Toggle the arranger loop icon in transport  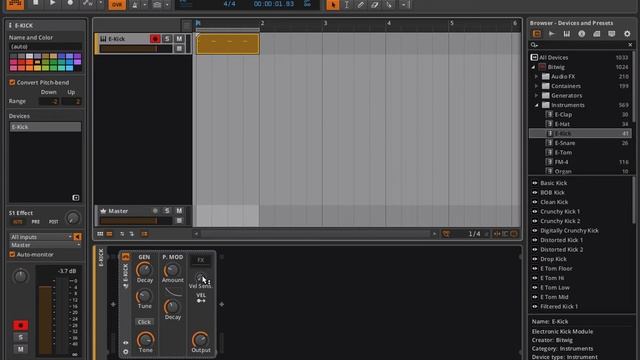coord(307,4)
